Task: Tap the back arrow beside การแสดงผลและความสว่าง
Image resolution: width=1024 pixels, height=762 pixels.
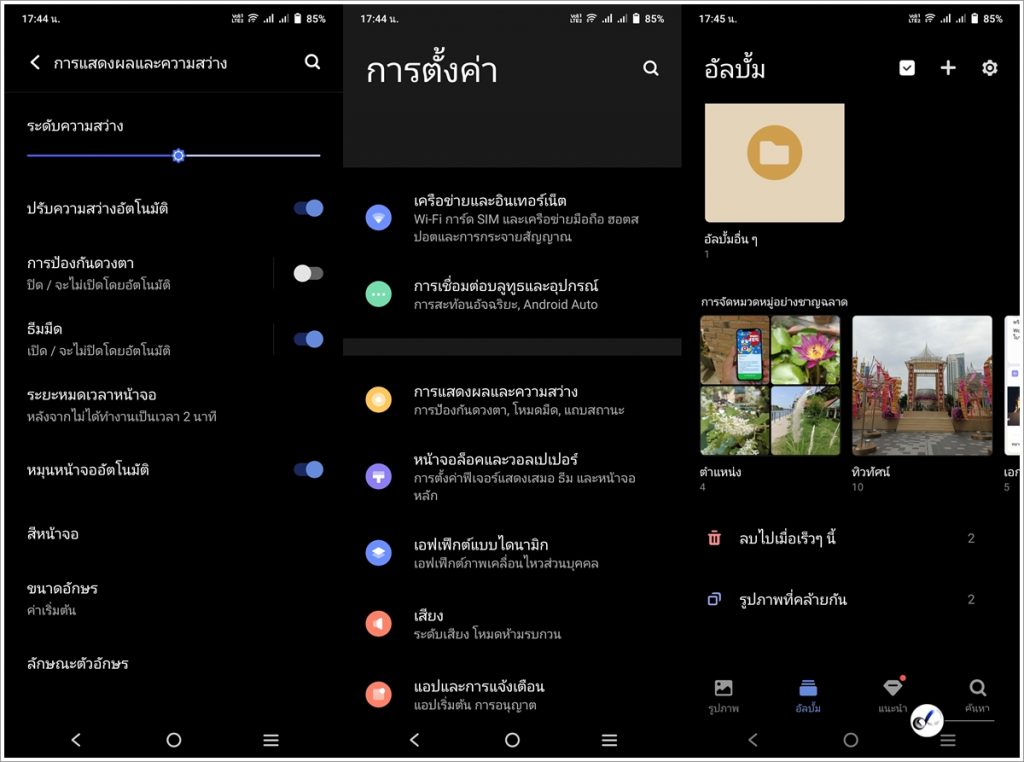Action: tap(35, 63)
